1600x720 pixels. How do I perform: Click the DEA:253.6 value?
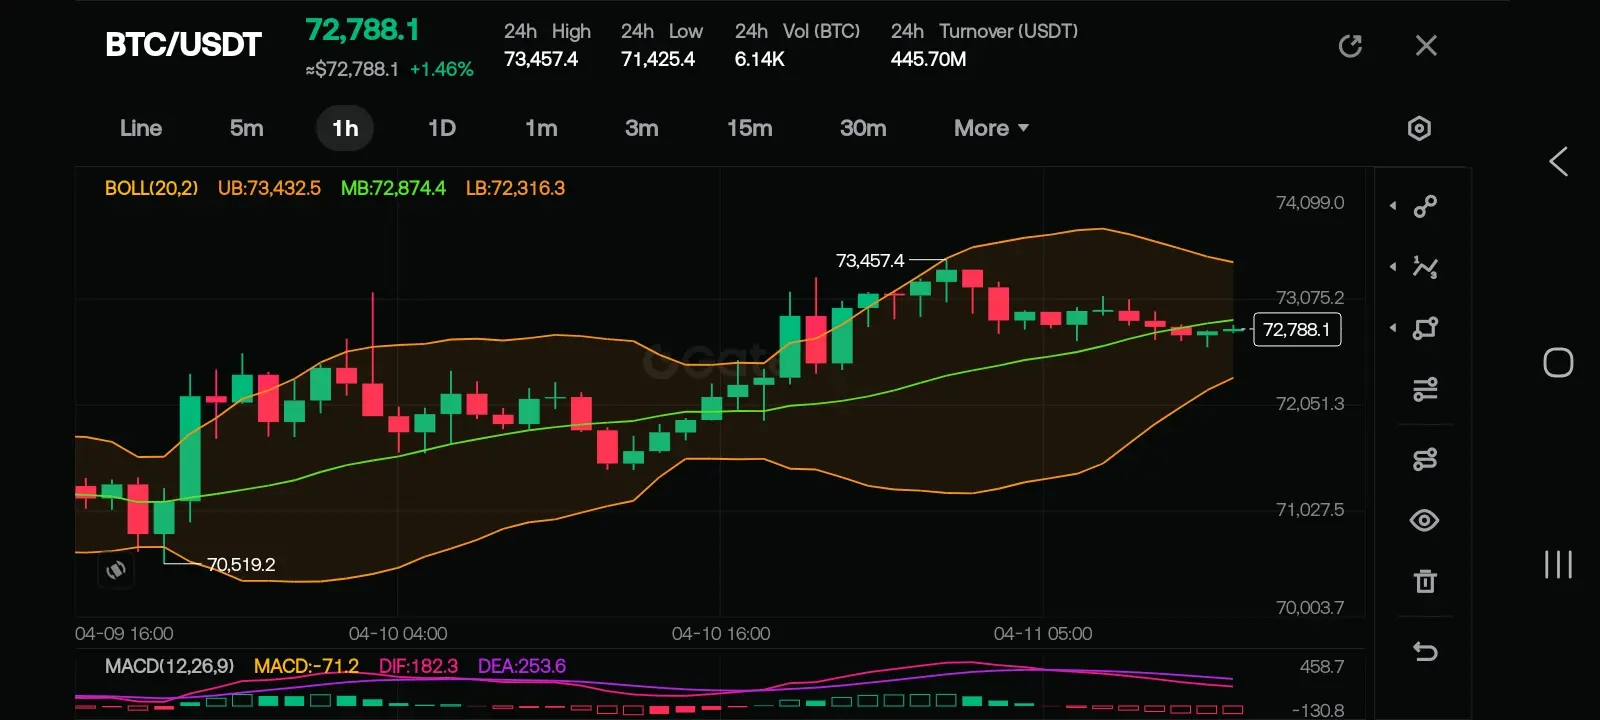click(x=522, y=666)
